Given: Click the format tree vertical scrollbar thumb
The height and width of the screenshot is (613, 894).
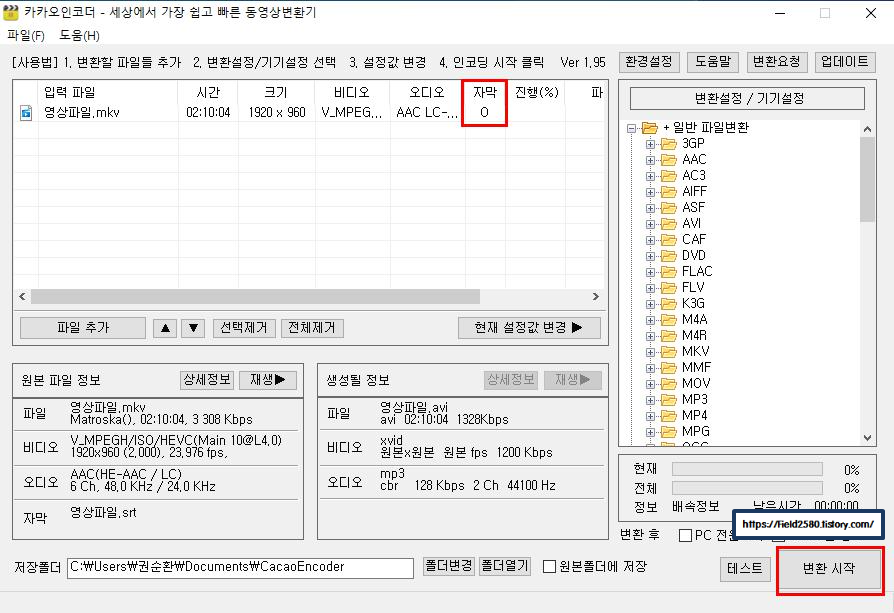Looking at the screenshot, I should [x=867, y=179].
